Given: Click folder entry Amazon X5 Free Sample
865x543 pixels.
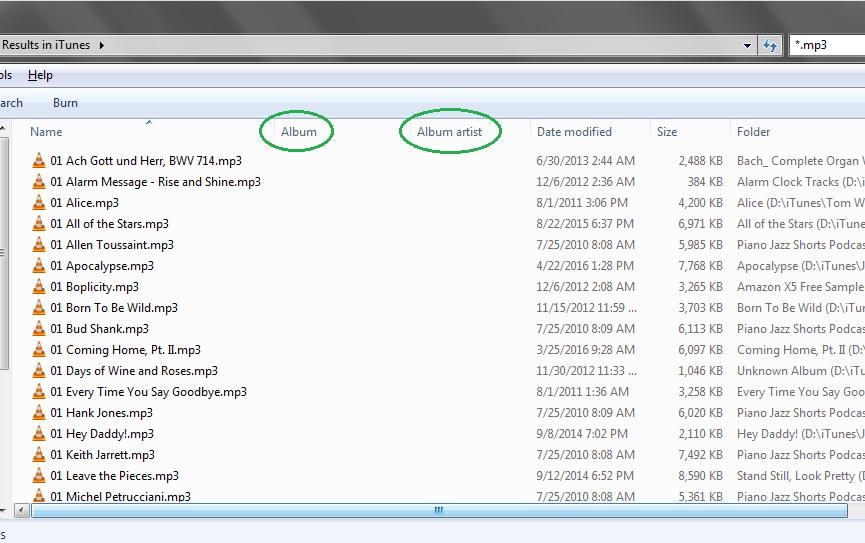Looking at the screenshot, I should tap(800, 286).
